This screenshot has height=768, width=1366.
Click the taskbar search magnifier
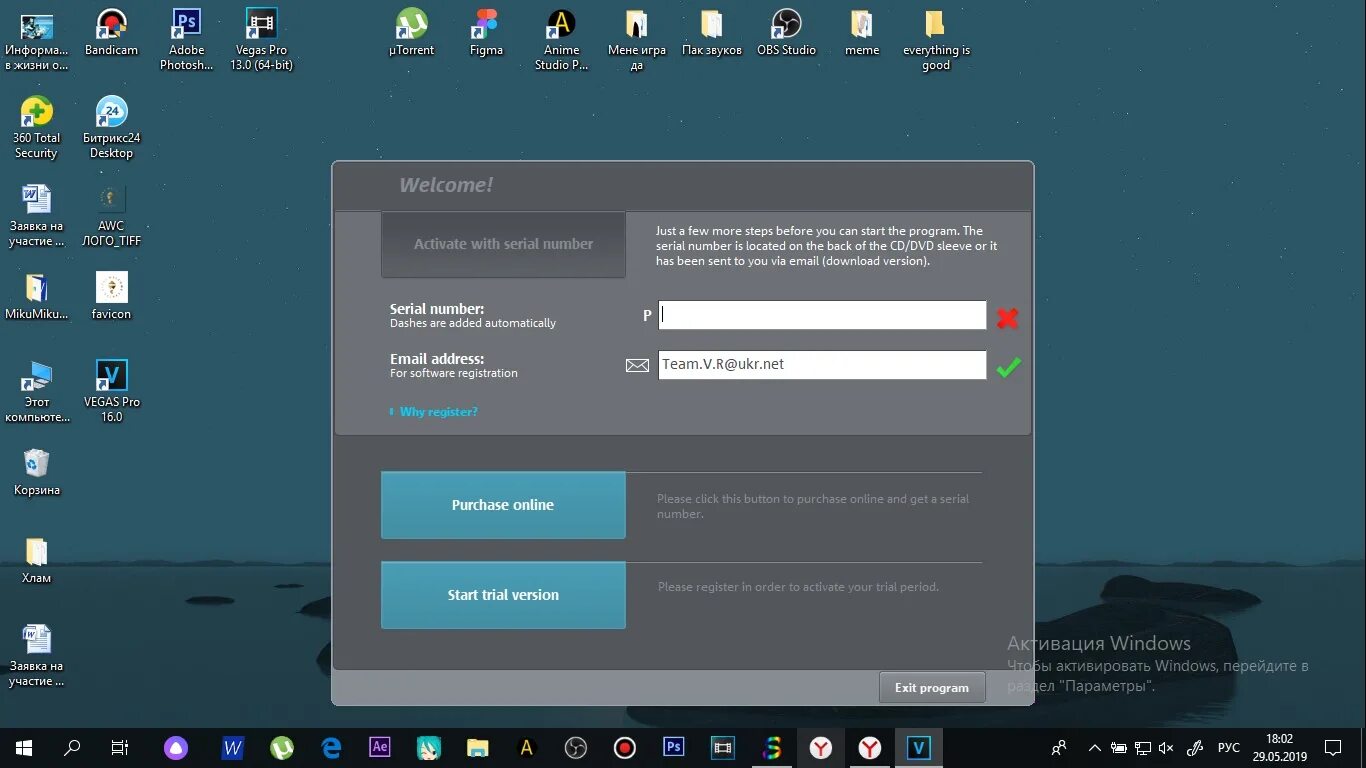(72, 747)
